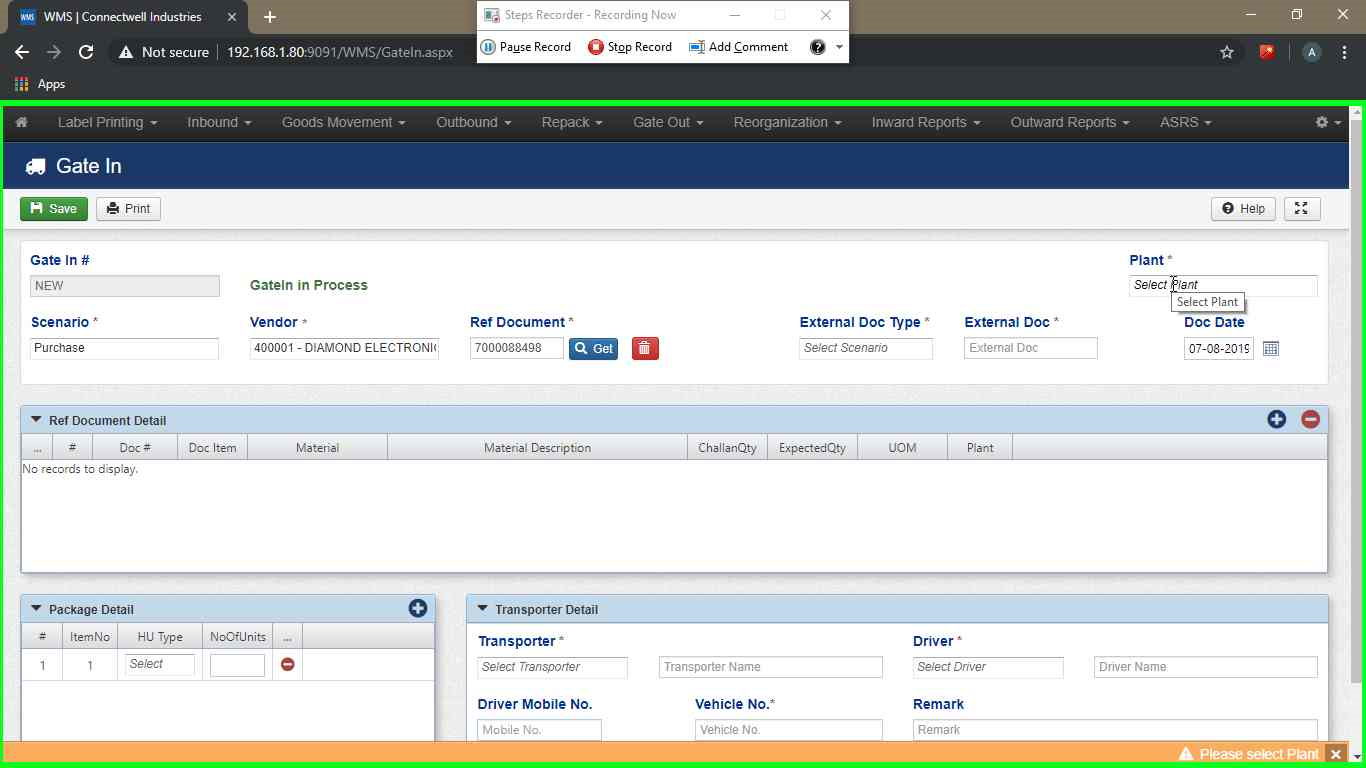The width and height of the screenshot is (1366, 768).
Task: Dismiss the 'Please select Plant' warning
Action: 1335,754
